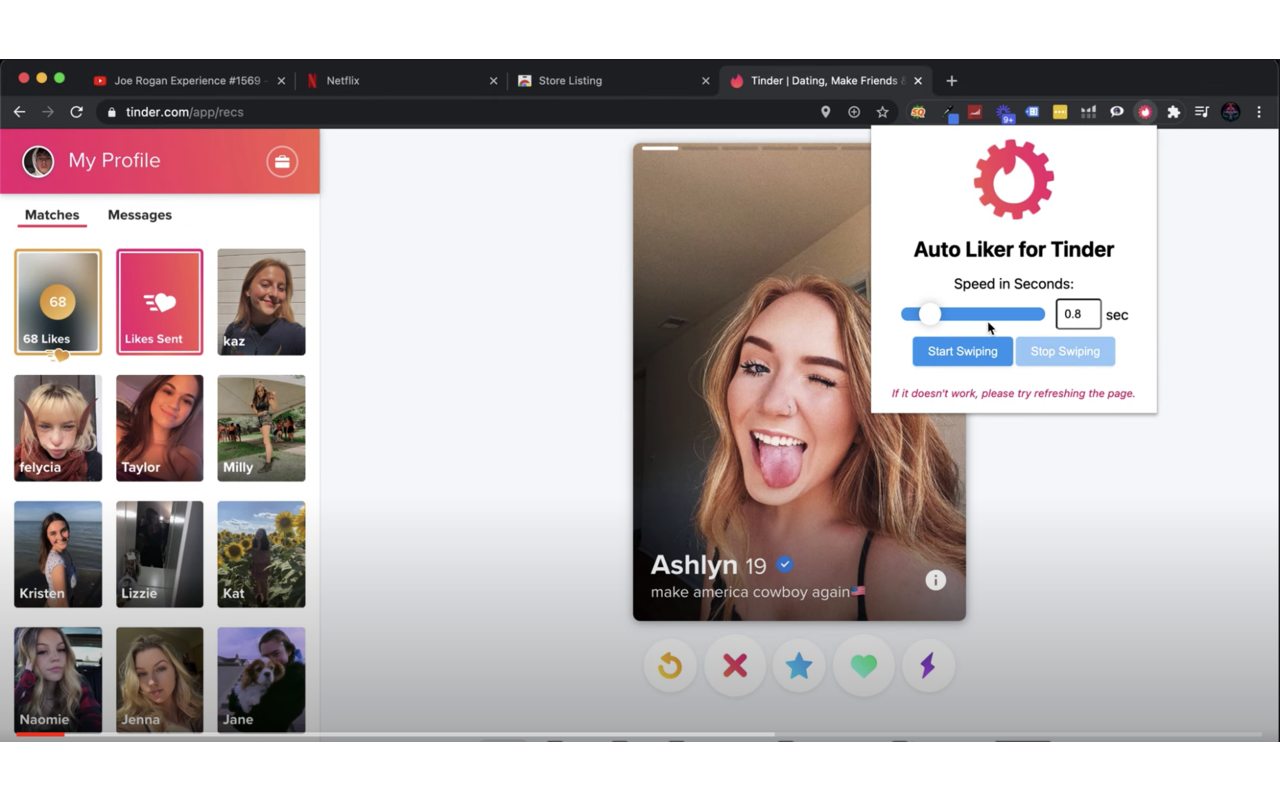
Task: Open the 68 Likes card
Action: 58,302
